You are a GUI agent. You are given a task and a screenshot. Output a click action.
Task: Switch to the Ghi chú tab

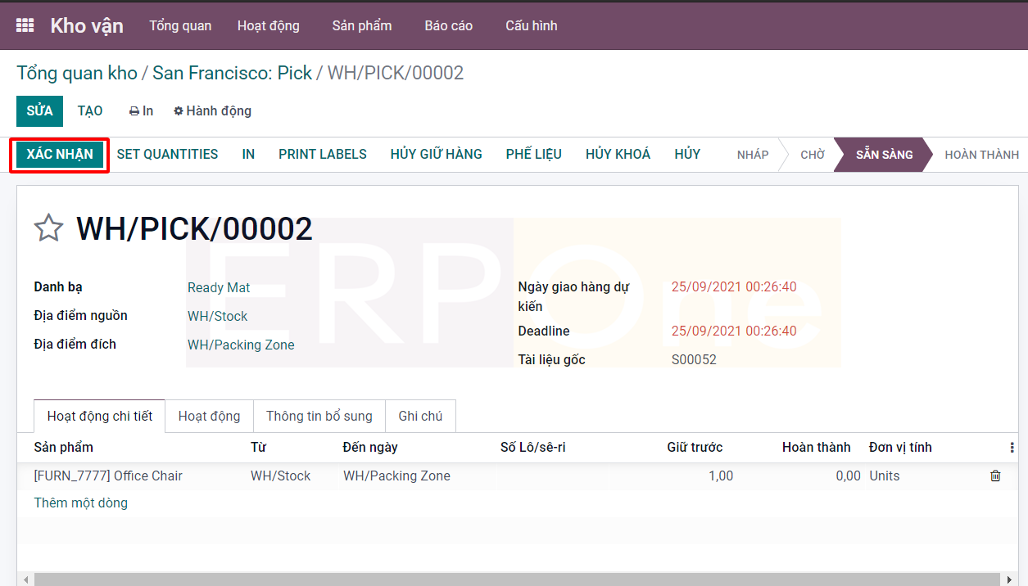[x=420, y=416]
